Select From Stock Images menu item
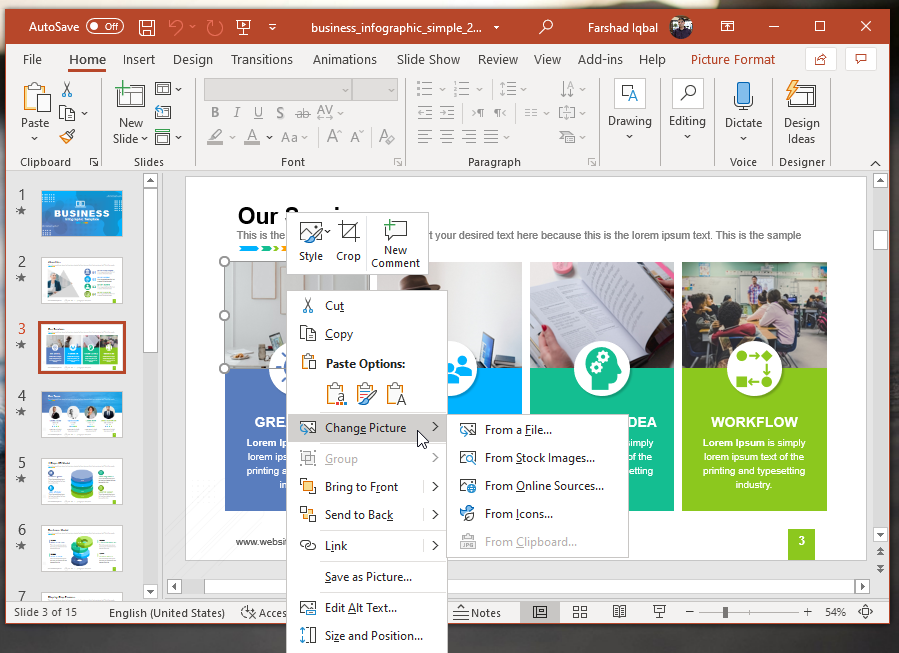899x653 pixels. pos(539,458)
